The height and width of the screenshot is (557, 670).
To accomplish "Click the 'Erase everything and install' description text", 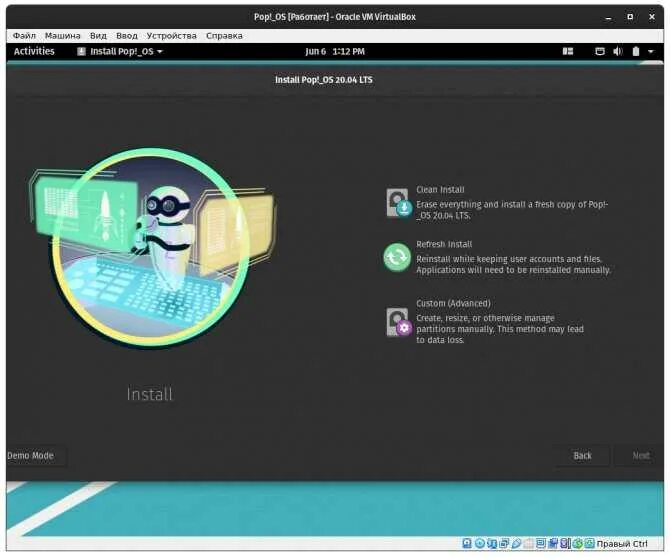I will click(512, 210).
